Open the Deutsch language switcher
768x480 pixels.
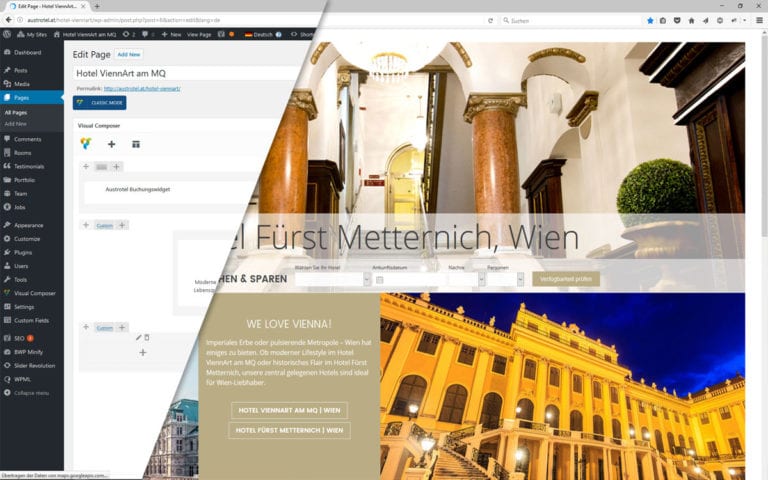[x=263, y=35]
